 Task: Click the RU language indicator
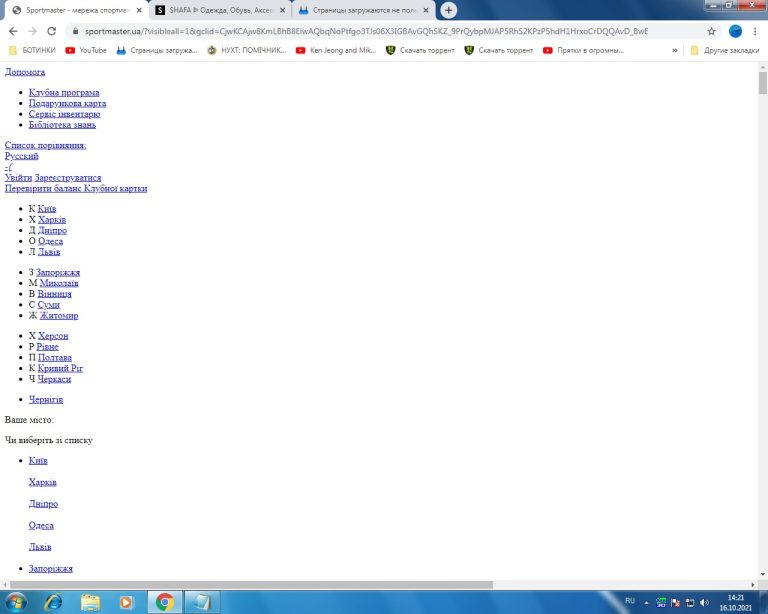(630, 601)
